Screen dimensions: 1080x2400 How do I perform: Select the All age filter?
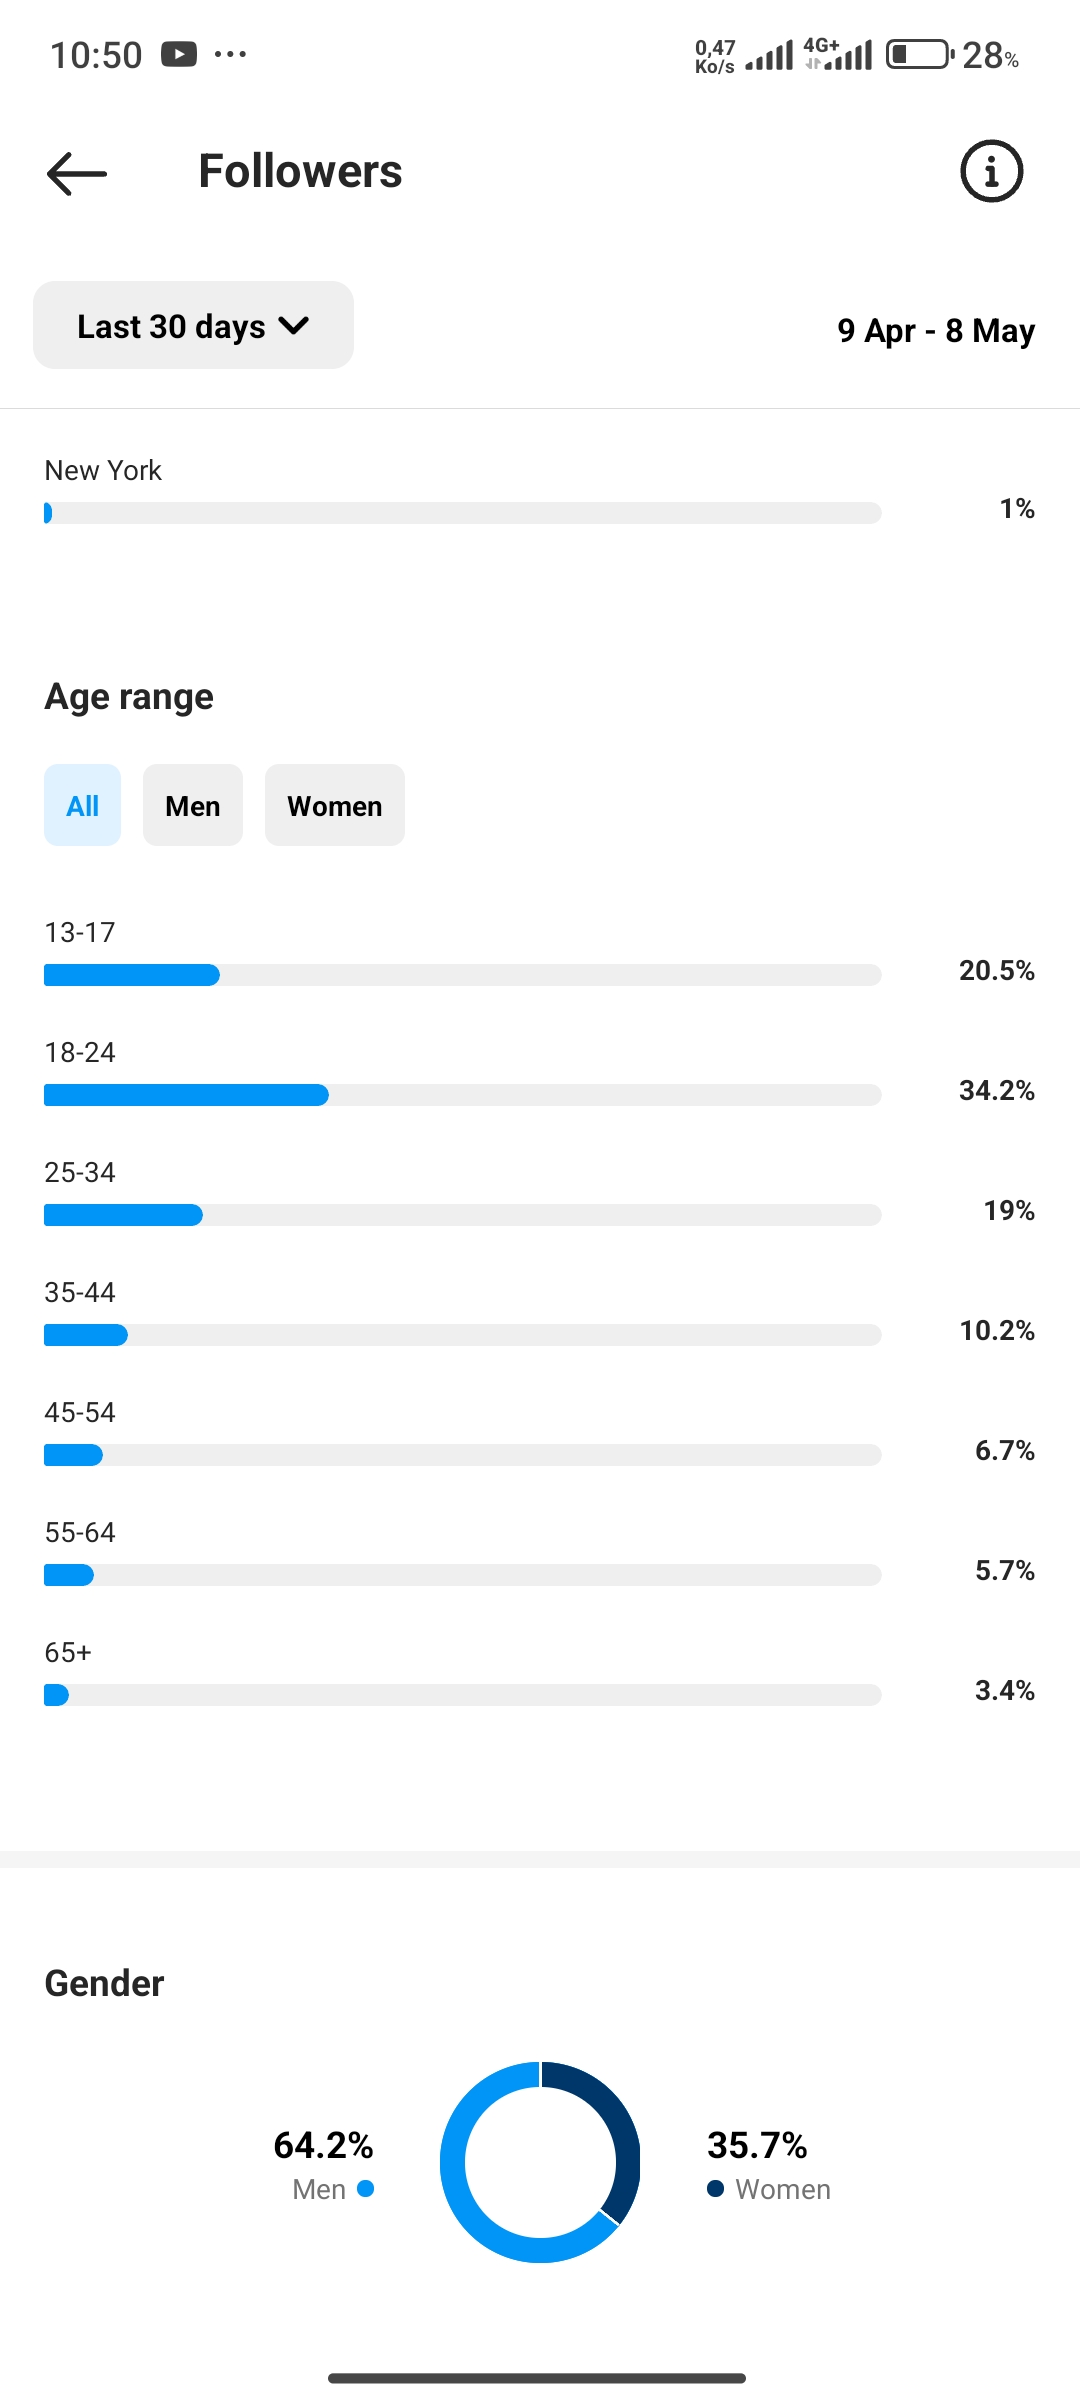(82, 805)
